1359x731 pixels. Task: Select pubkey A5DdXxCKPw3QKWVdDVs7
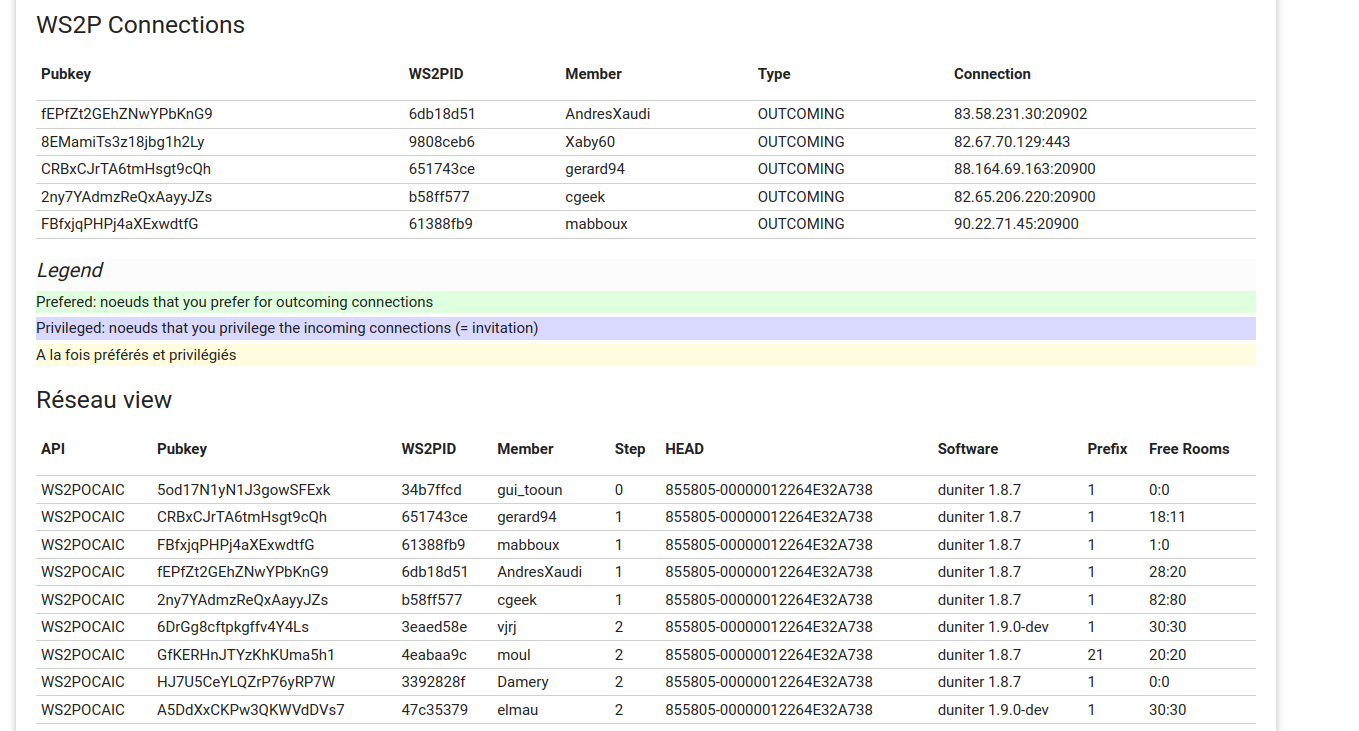pos(251,710)
